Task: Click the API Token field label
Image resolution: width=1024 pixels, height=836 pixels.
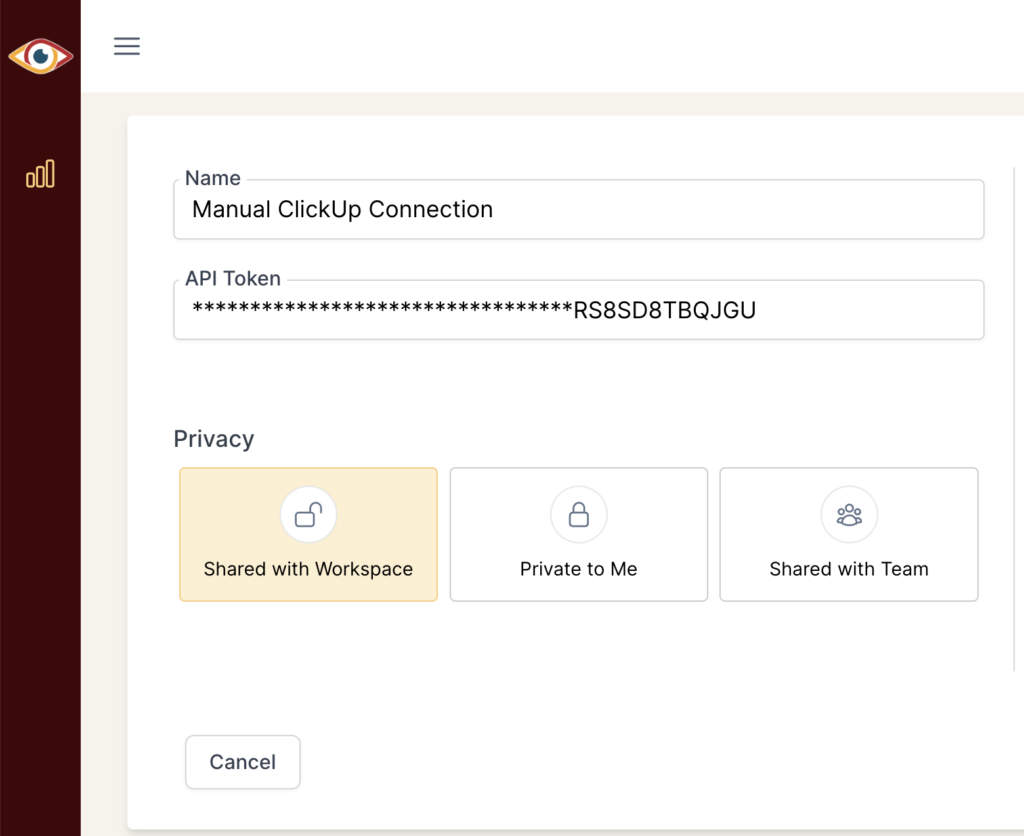Action: [233, 279]
